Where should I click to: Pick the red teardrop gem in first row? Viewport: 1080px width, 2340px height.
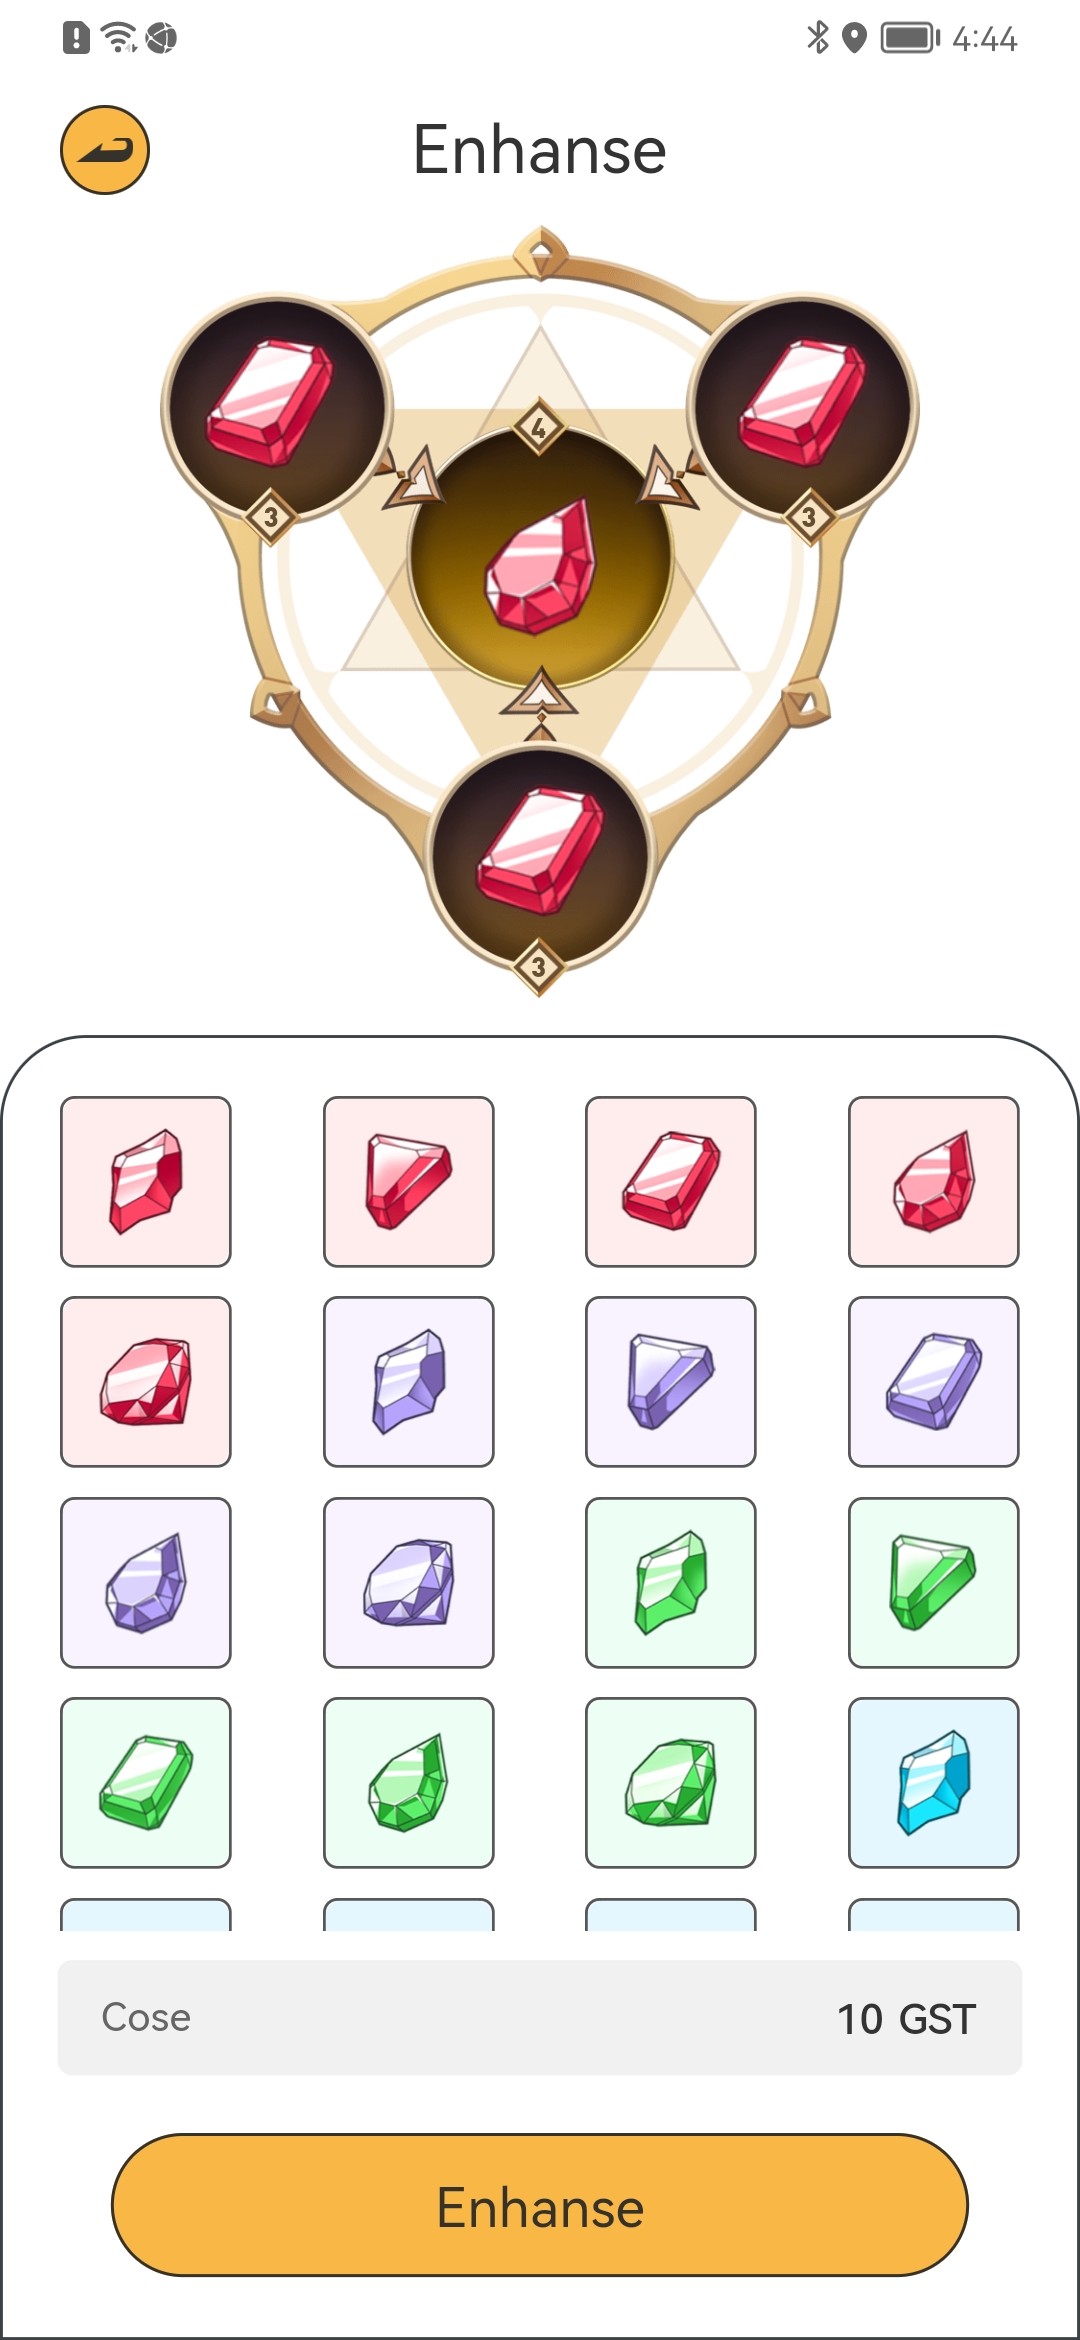pos(934,1182)
